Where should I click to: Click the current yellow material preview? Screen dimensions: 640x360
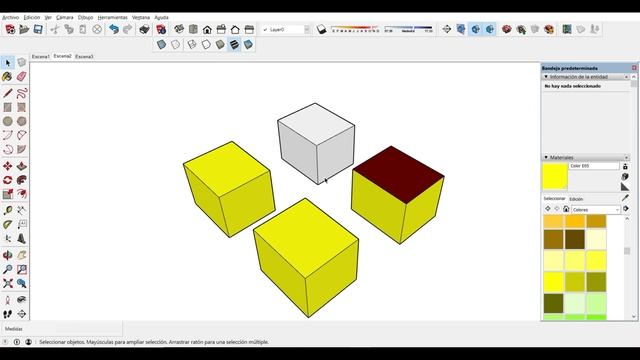pos(555,176)
